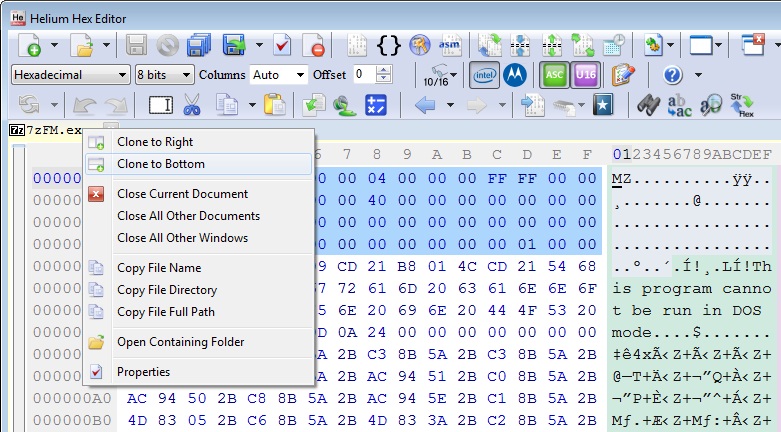Image resolution: width=781 pixels, height=432 pixels.
Task: Click the New document icon with green plus
Action: click(x=30, y=45)
